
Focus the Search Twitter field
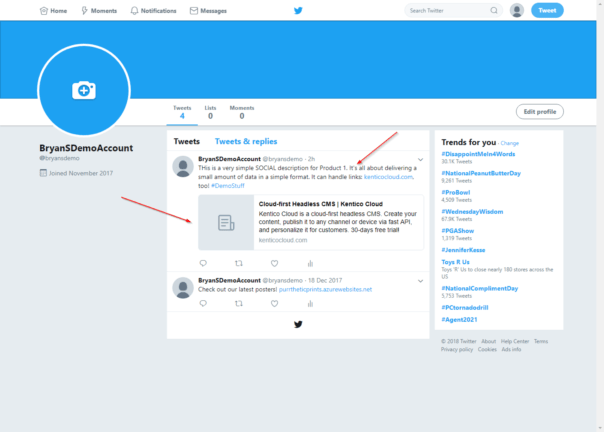(453, 10)
